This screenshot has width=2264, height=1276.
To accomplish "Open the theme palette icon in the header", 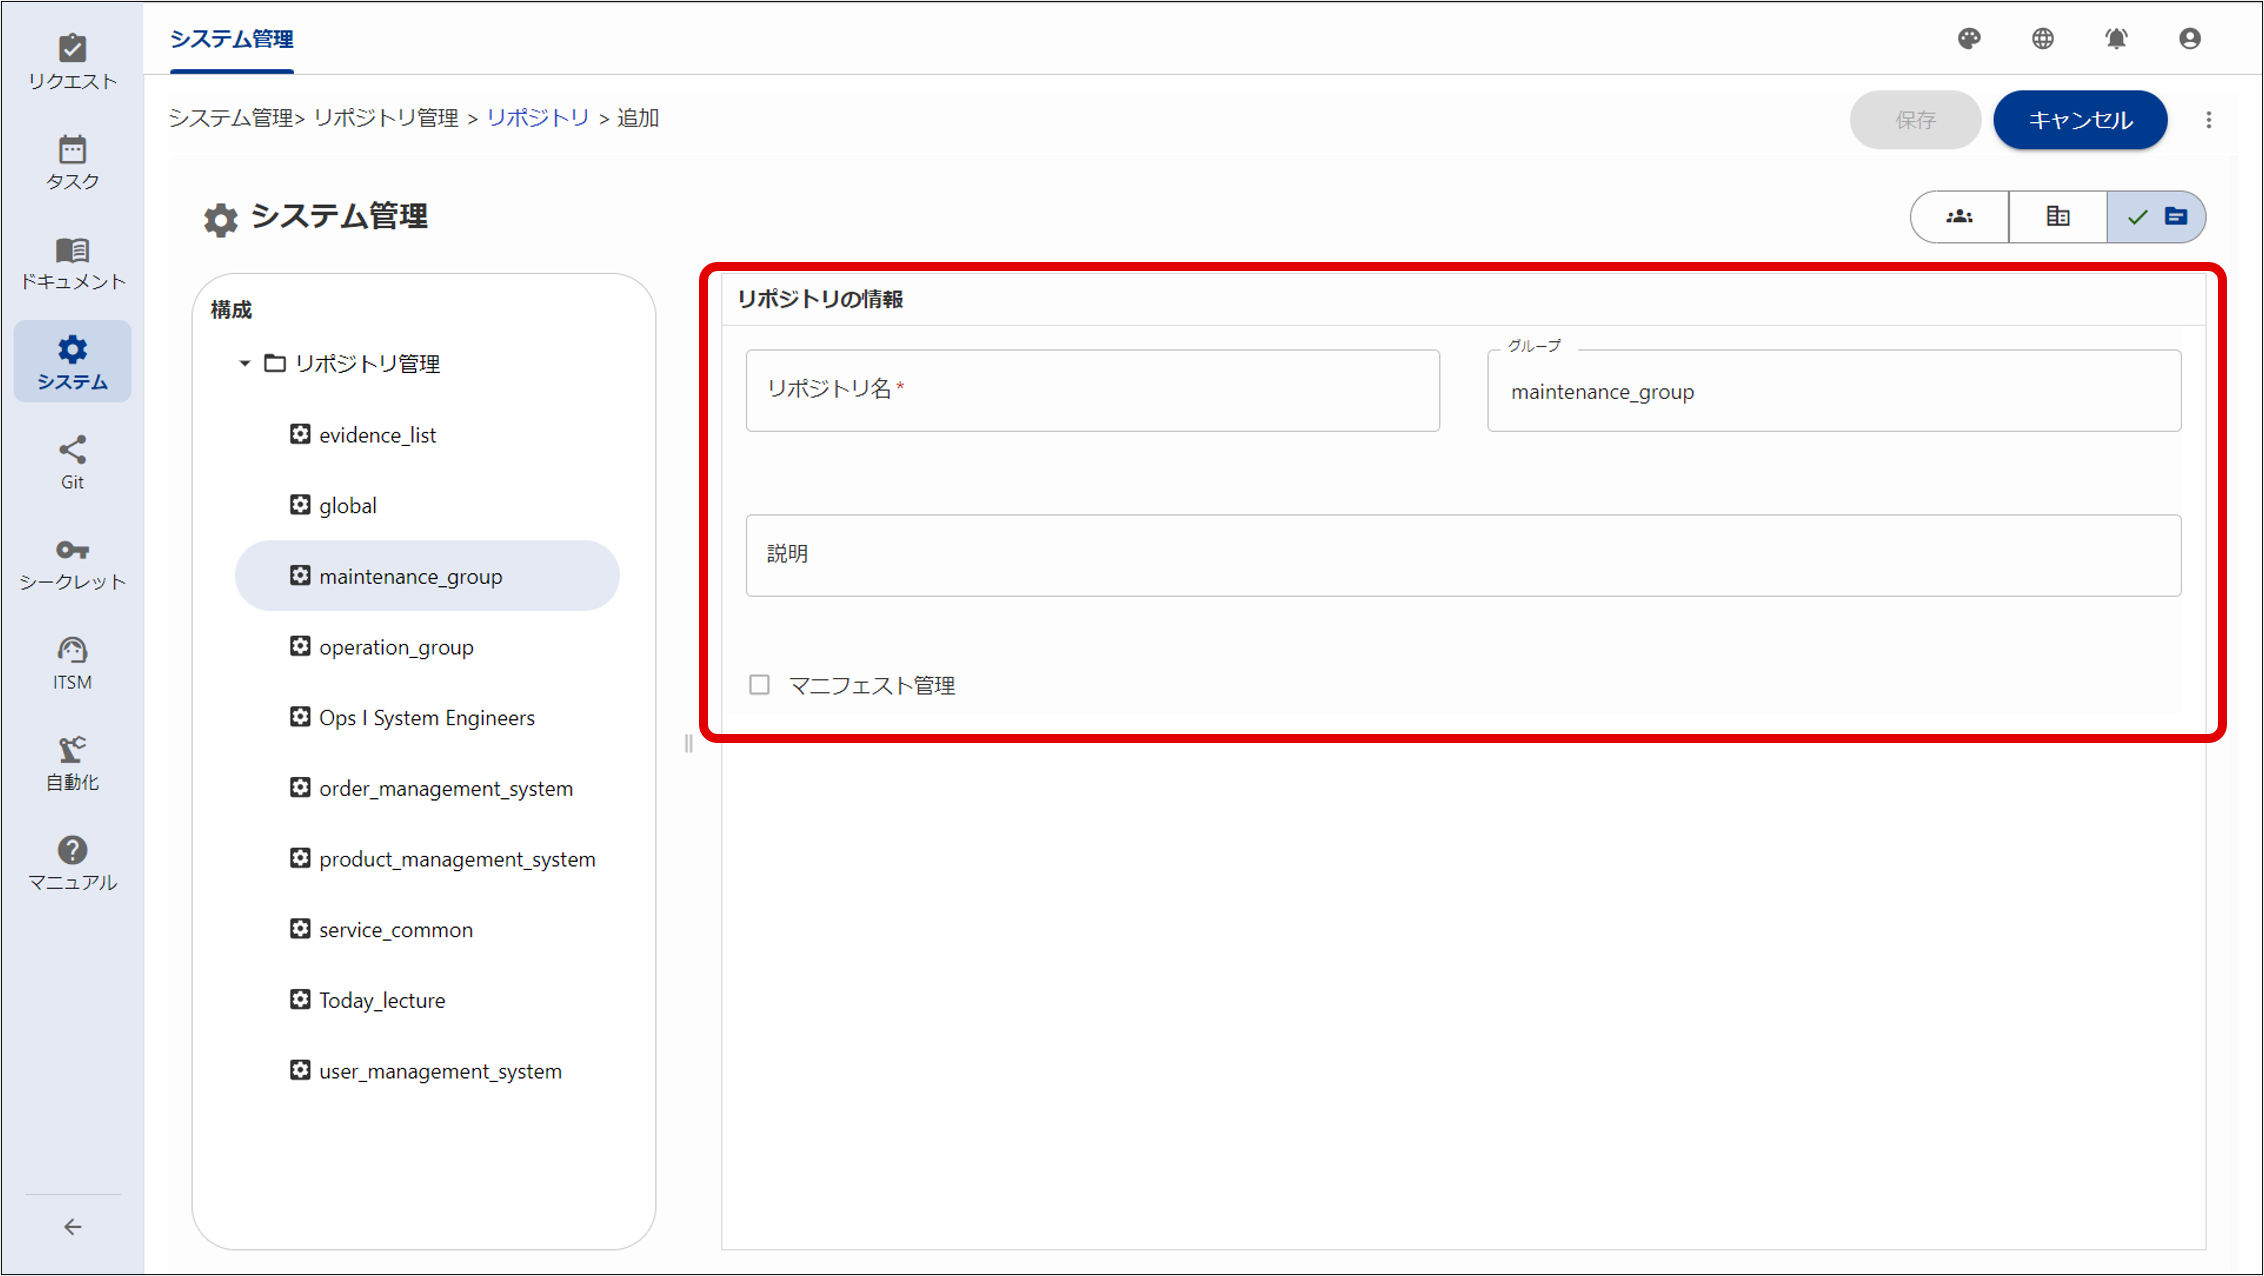I will 1968,39.
